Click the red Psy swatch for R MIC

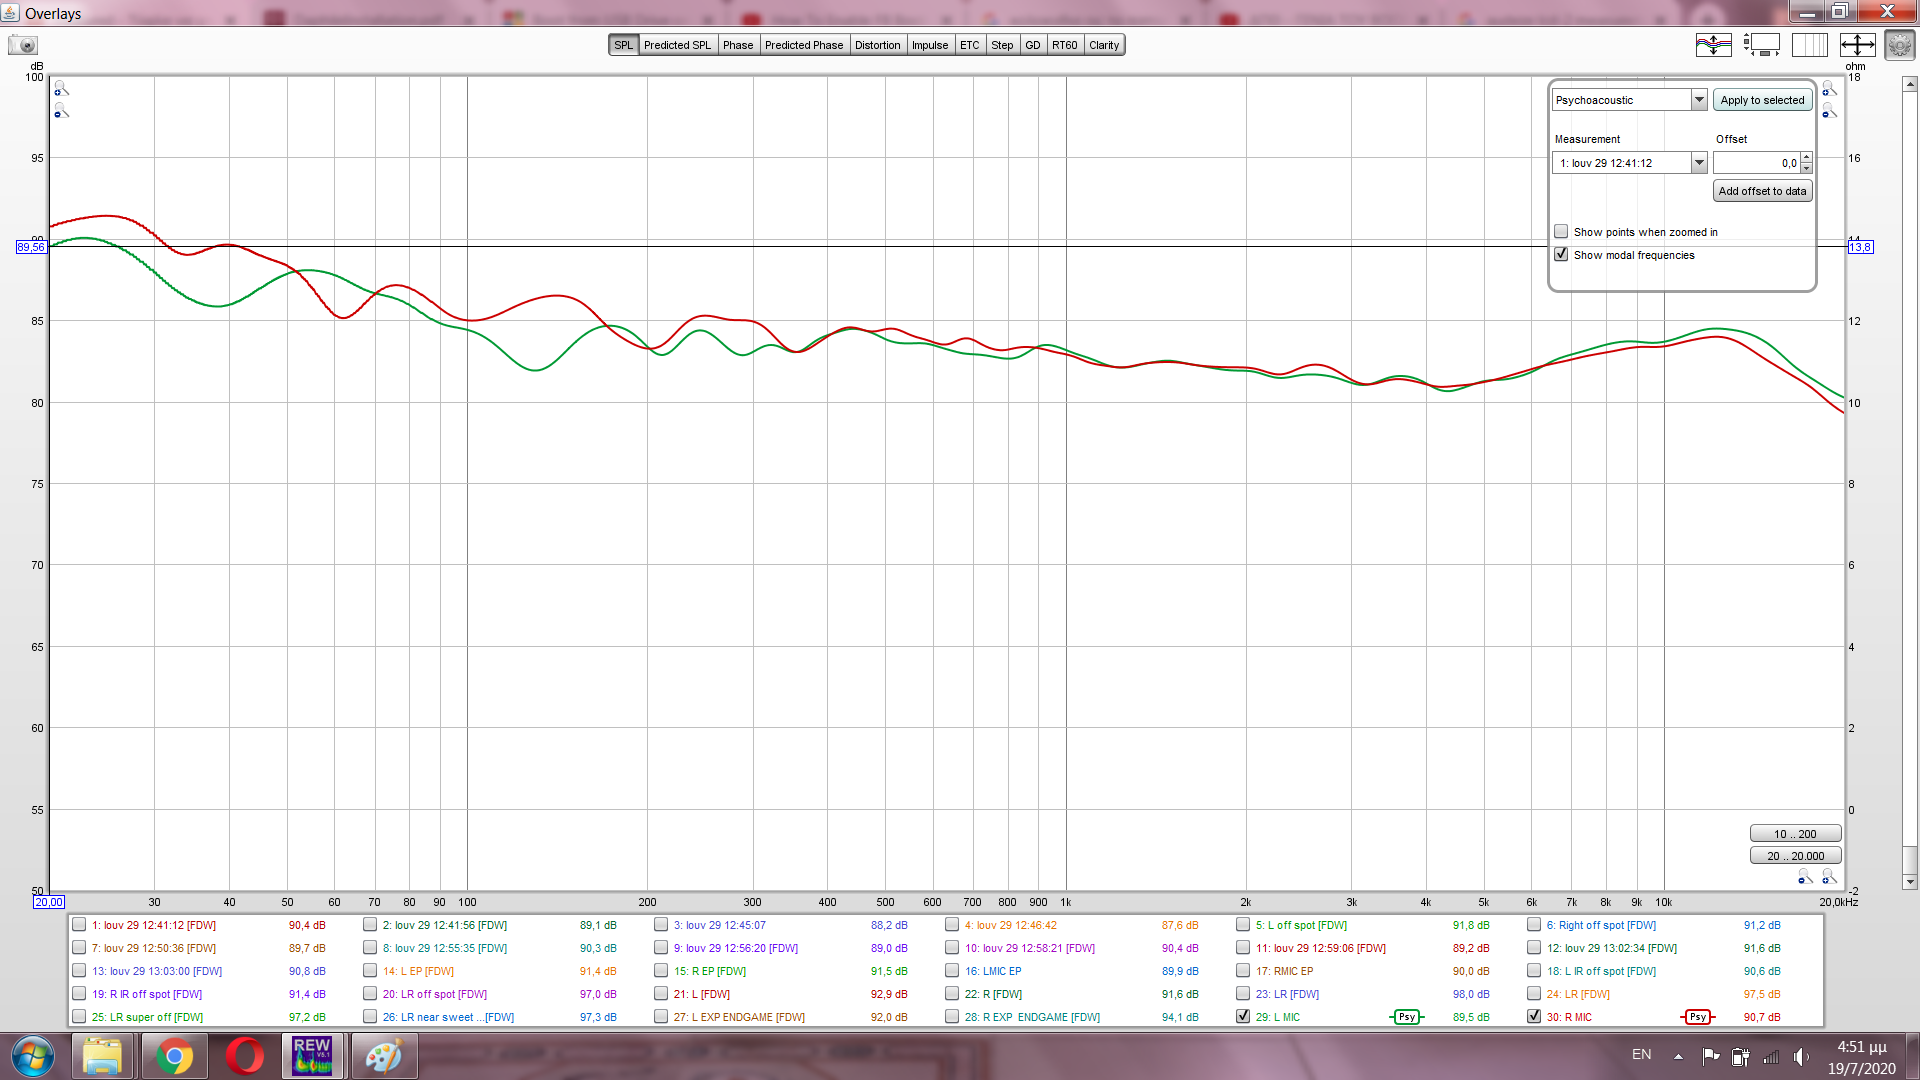coord(1697,1017)
